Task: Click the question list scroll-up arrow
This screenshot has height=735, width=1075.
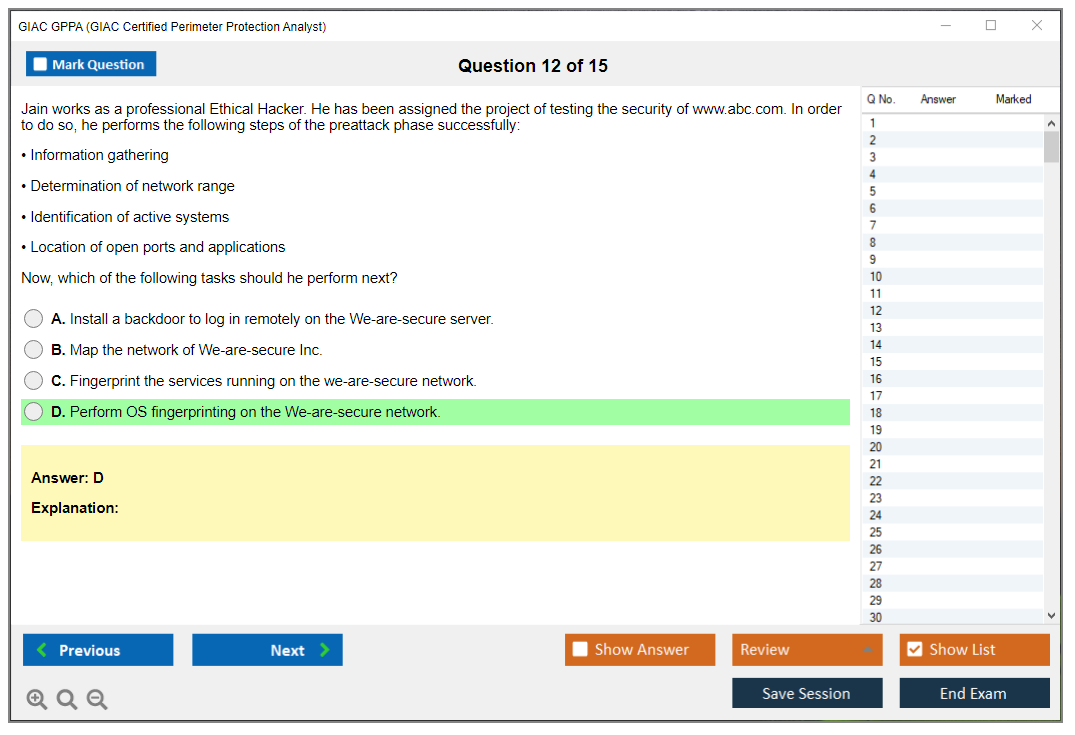Action: 1051,123
